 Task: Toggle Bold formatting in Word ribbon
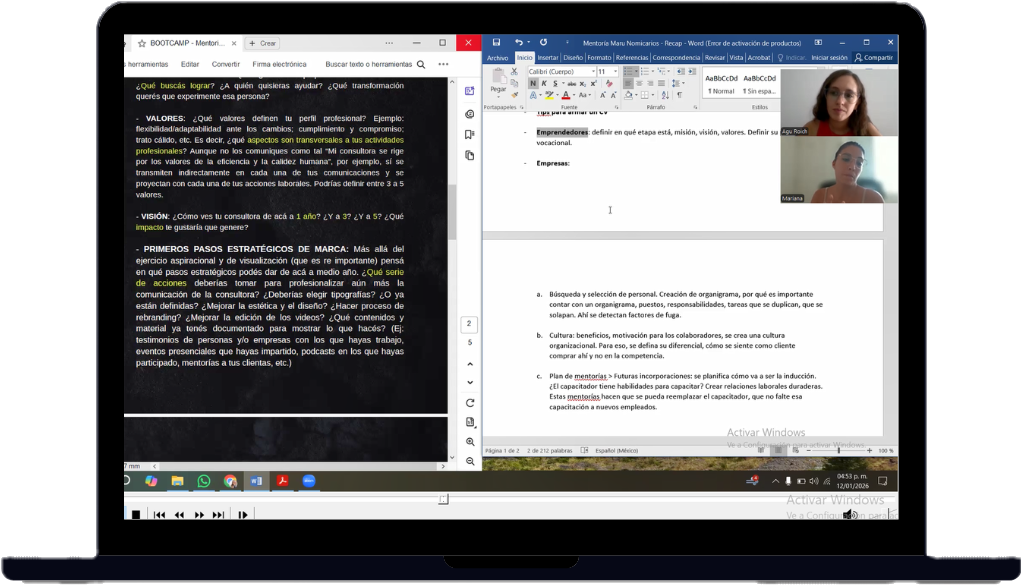point(533,84)
